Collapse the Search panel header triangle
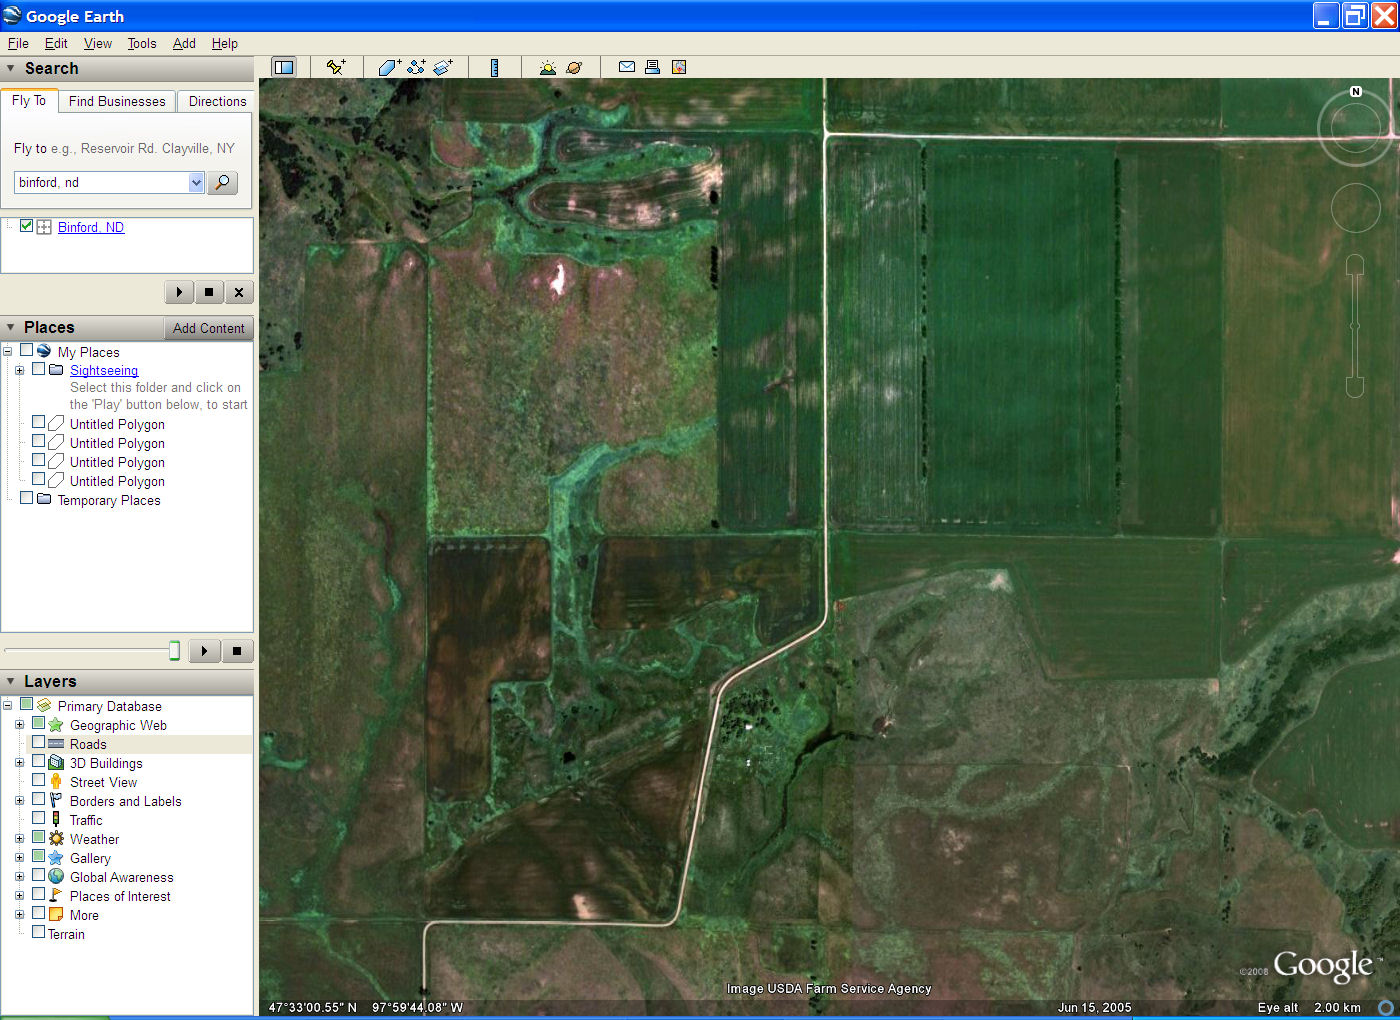The image size is (1400, 1020). (11, 69)
